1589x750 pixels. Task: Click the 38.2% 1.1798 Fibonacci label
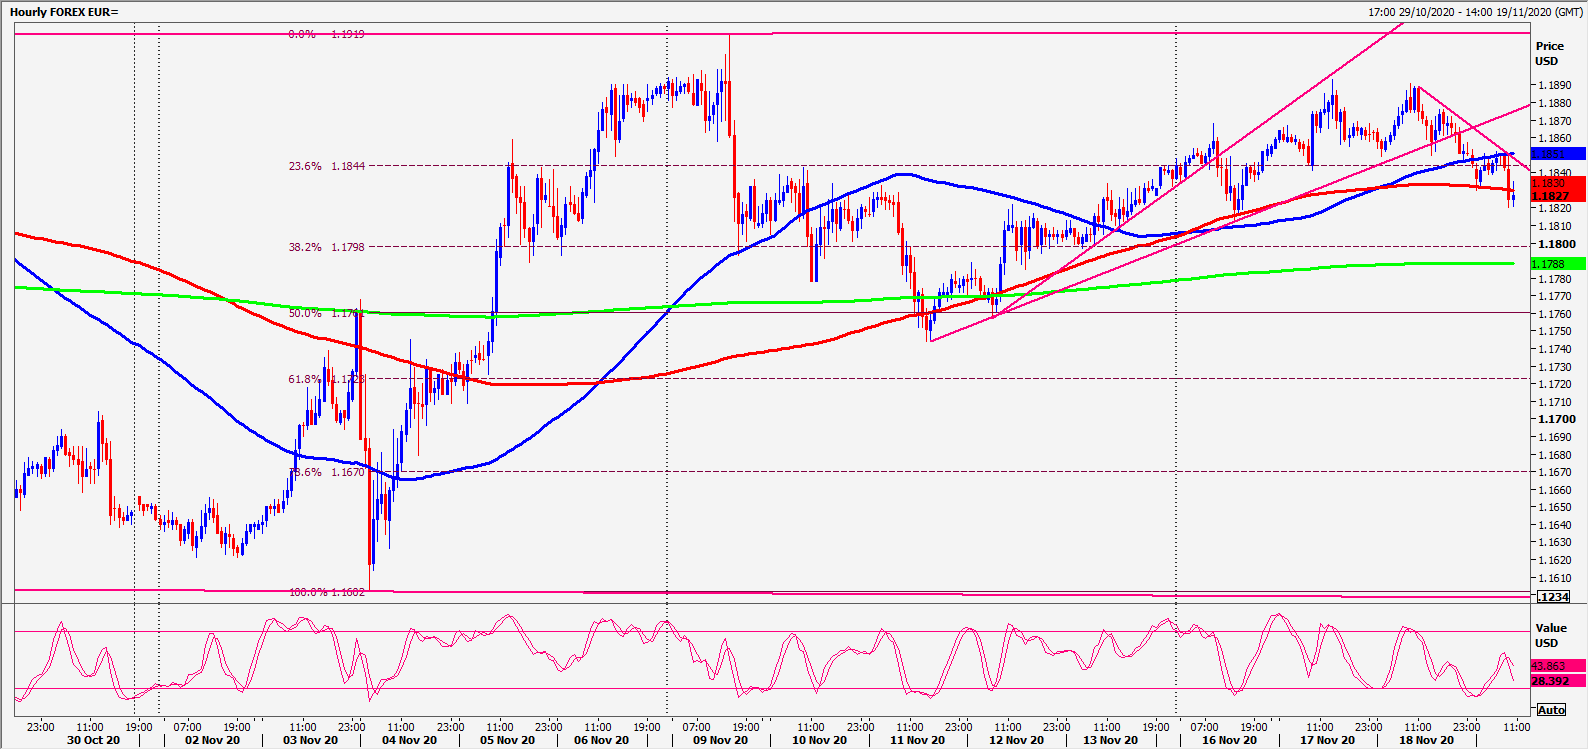[327, 247]
